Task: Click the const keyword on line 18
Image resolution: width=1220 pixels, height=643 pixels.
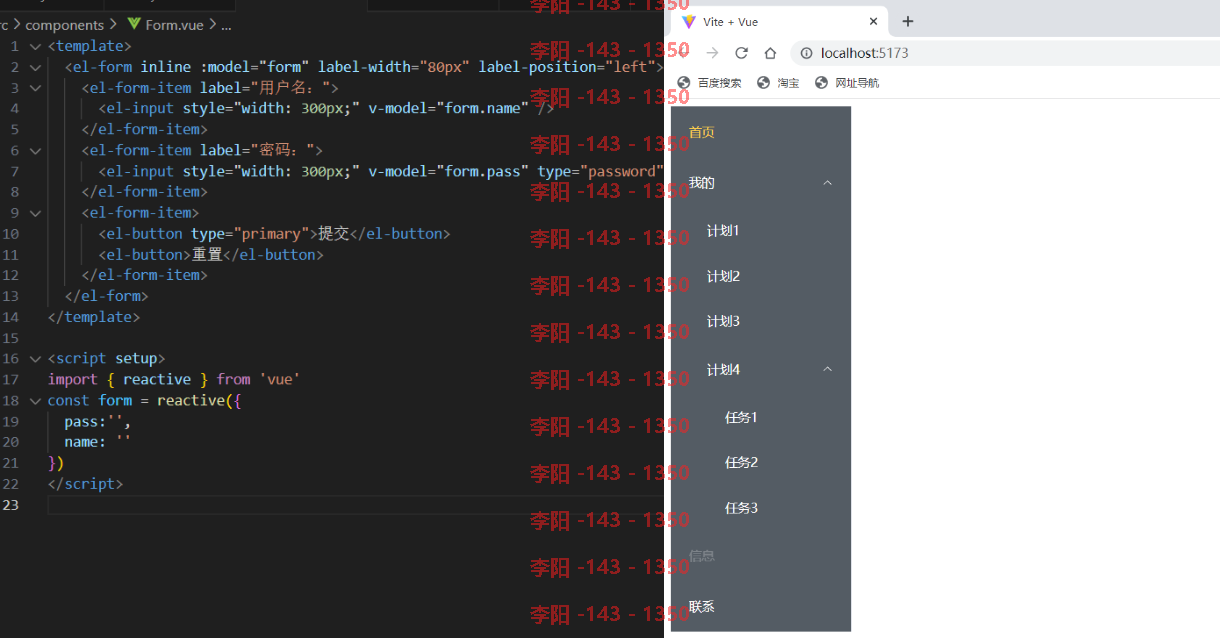Action: [68, 401]
